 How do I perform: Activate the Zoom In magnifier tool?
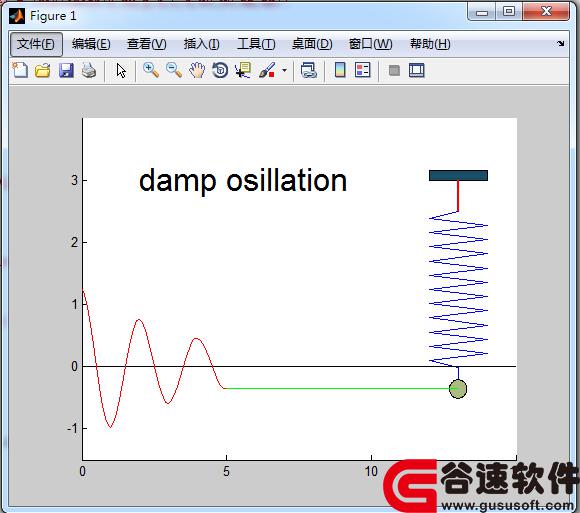[x=151, y=70]
